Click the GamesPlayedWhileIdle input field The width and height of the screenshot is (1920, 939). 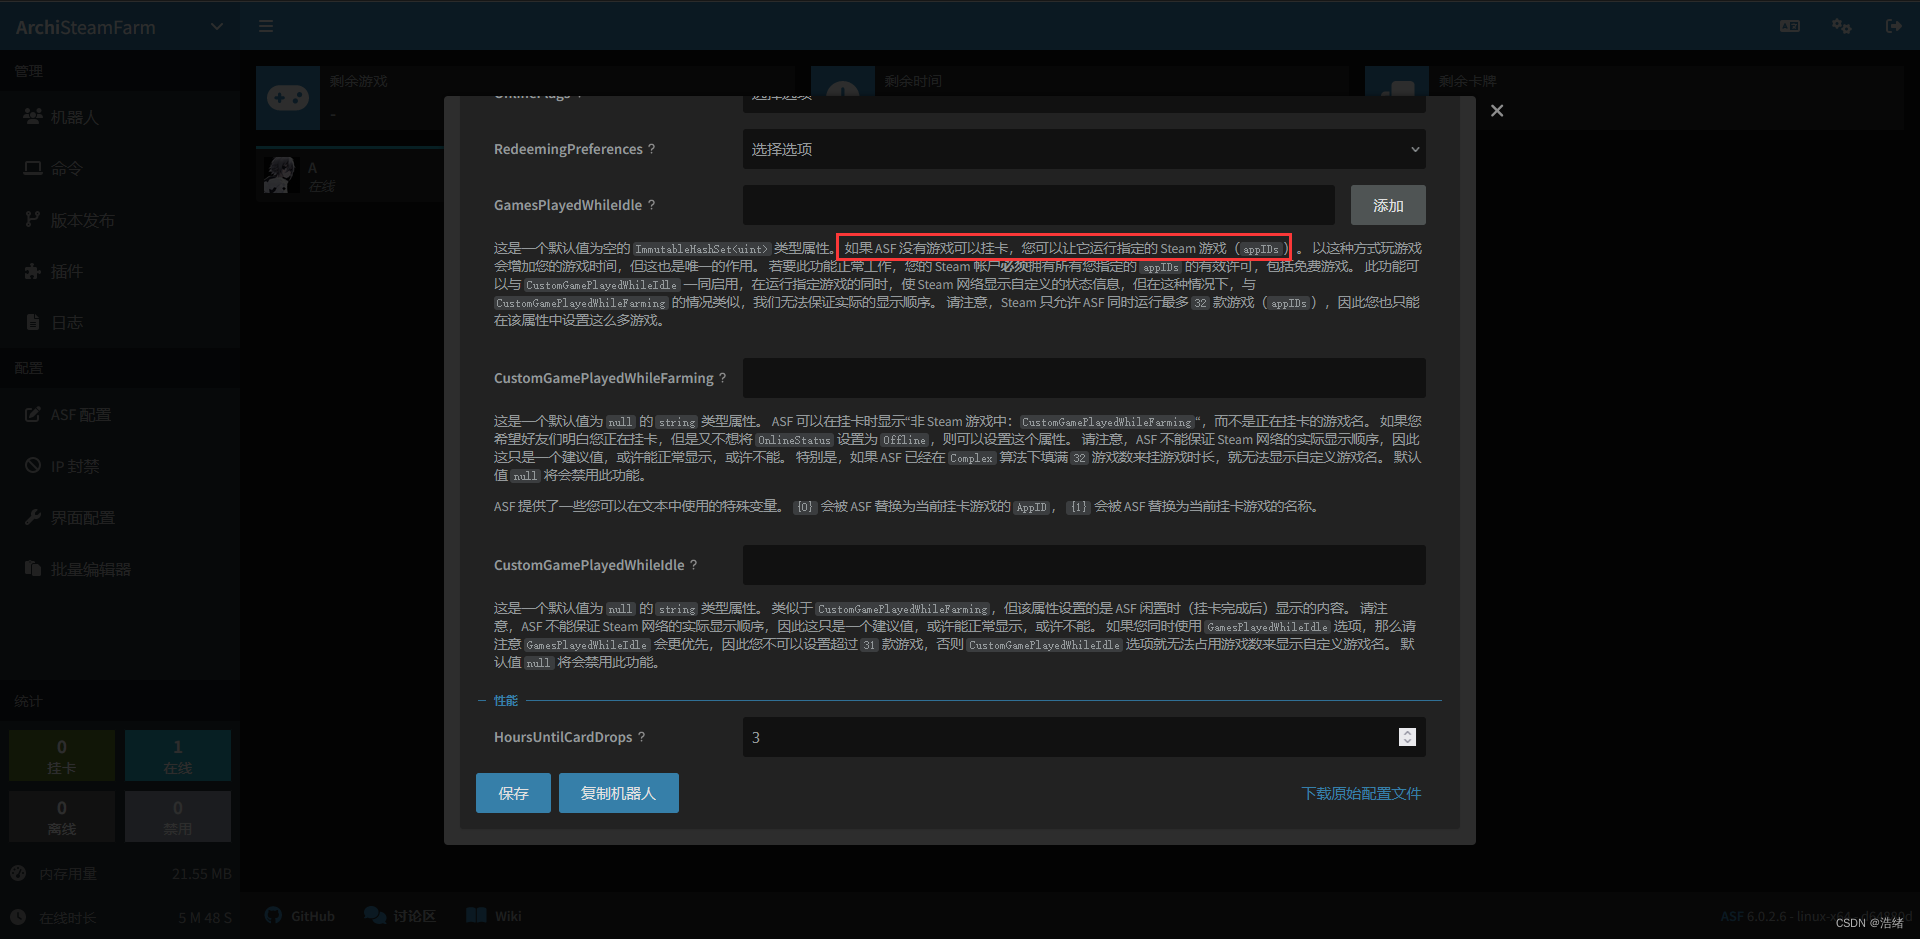(1038, 205)
